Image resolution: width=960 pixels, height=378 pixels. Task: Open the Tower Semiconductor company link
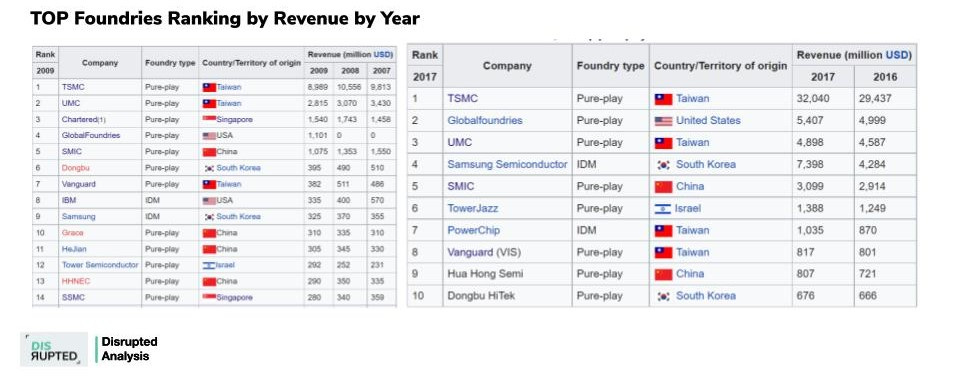(100, 265)
